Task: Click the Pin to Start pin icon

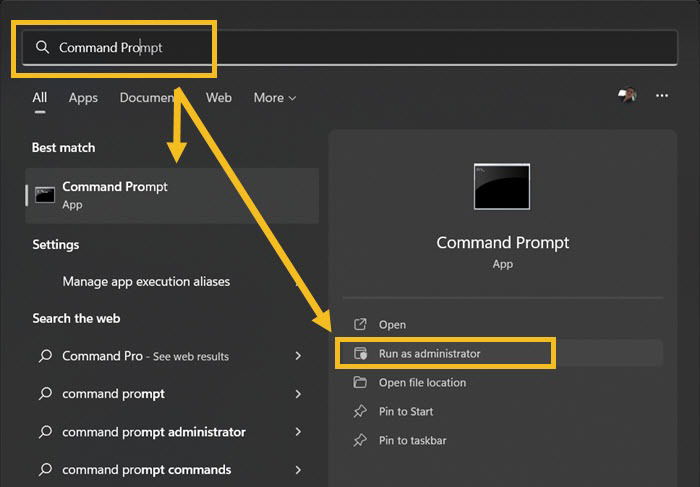Action: pyautogui.click(x=360, y=411)
